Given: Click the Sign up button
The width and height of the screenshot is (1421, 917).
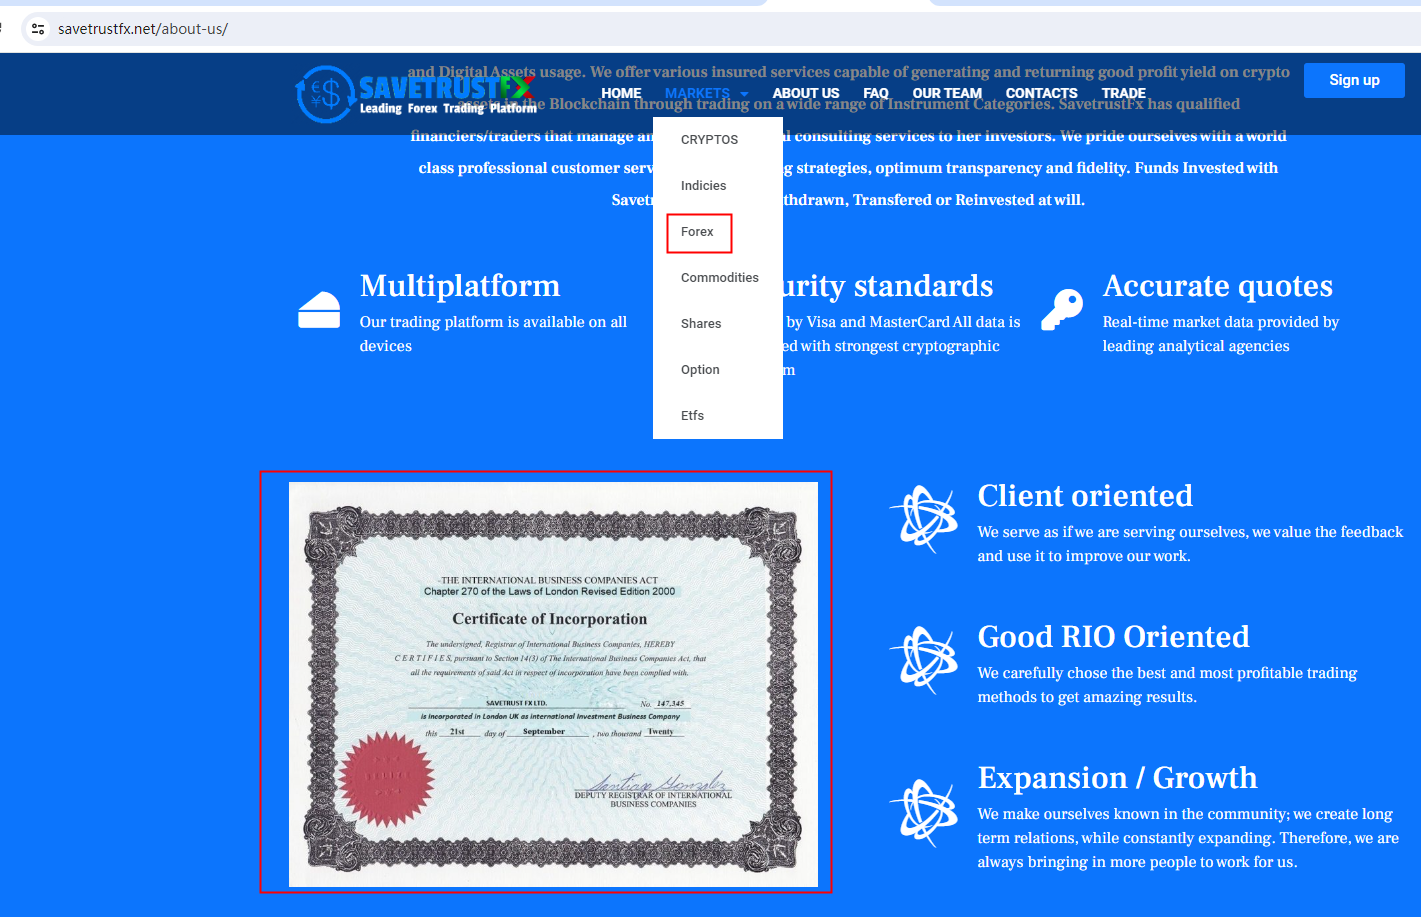Looking at the screenshot, I should (1354, 80).
